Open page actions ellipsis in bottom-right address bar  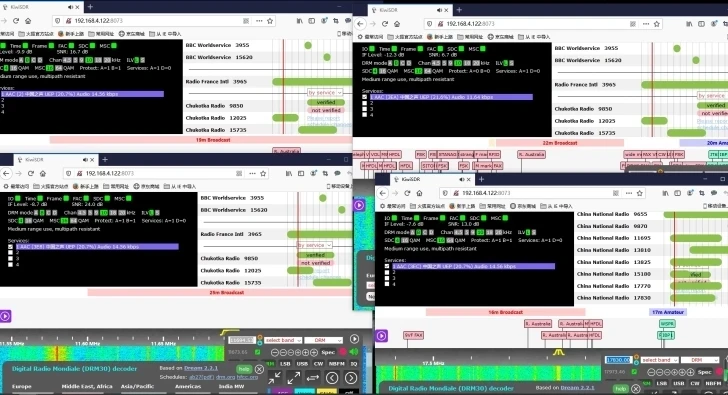629,193
